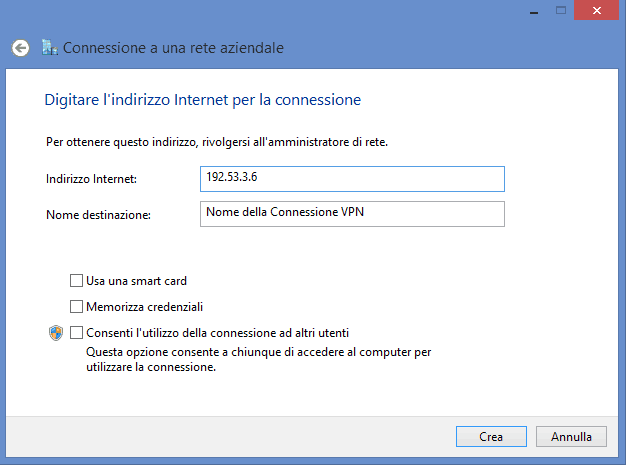
Task: Click the network wizard icon beside the title
Action: (x=50, y=47)
